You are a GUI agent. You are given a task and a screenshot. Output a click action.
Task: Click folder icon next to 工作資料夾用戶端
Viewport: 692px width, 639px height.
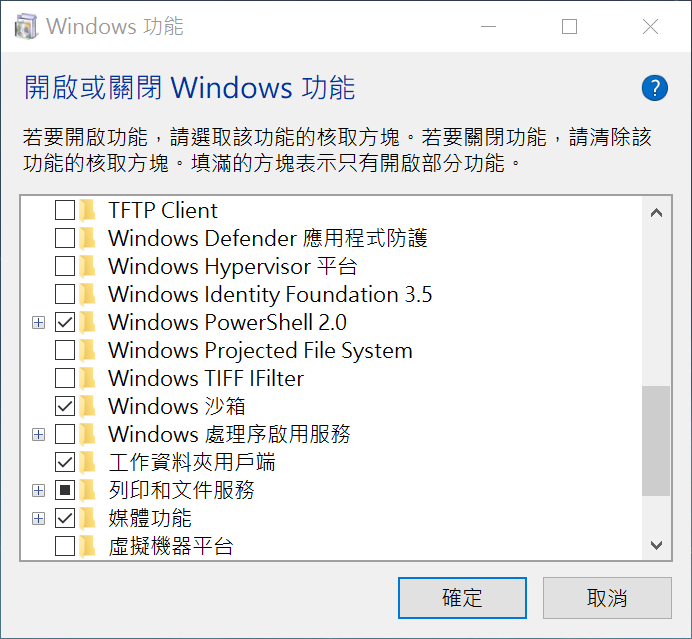click(89, 463)
